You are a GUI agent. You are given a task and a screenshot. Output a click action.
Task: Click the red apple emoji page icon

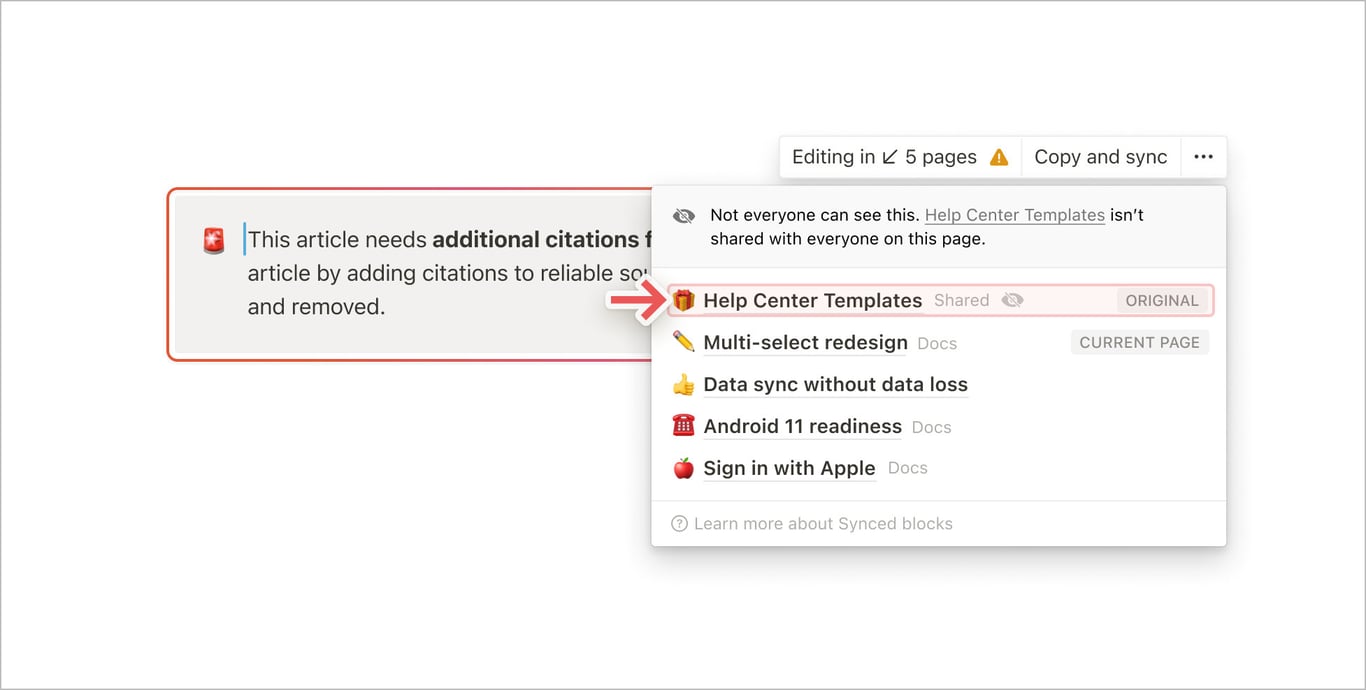(683, 468)
